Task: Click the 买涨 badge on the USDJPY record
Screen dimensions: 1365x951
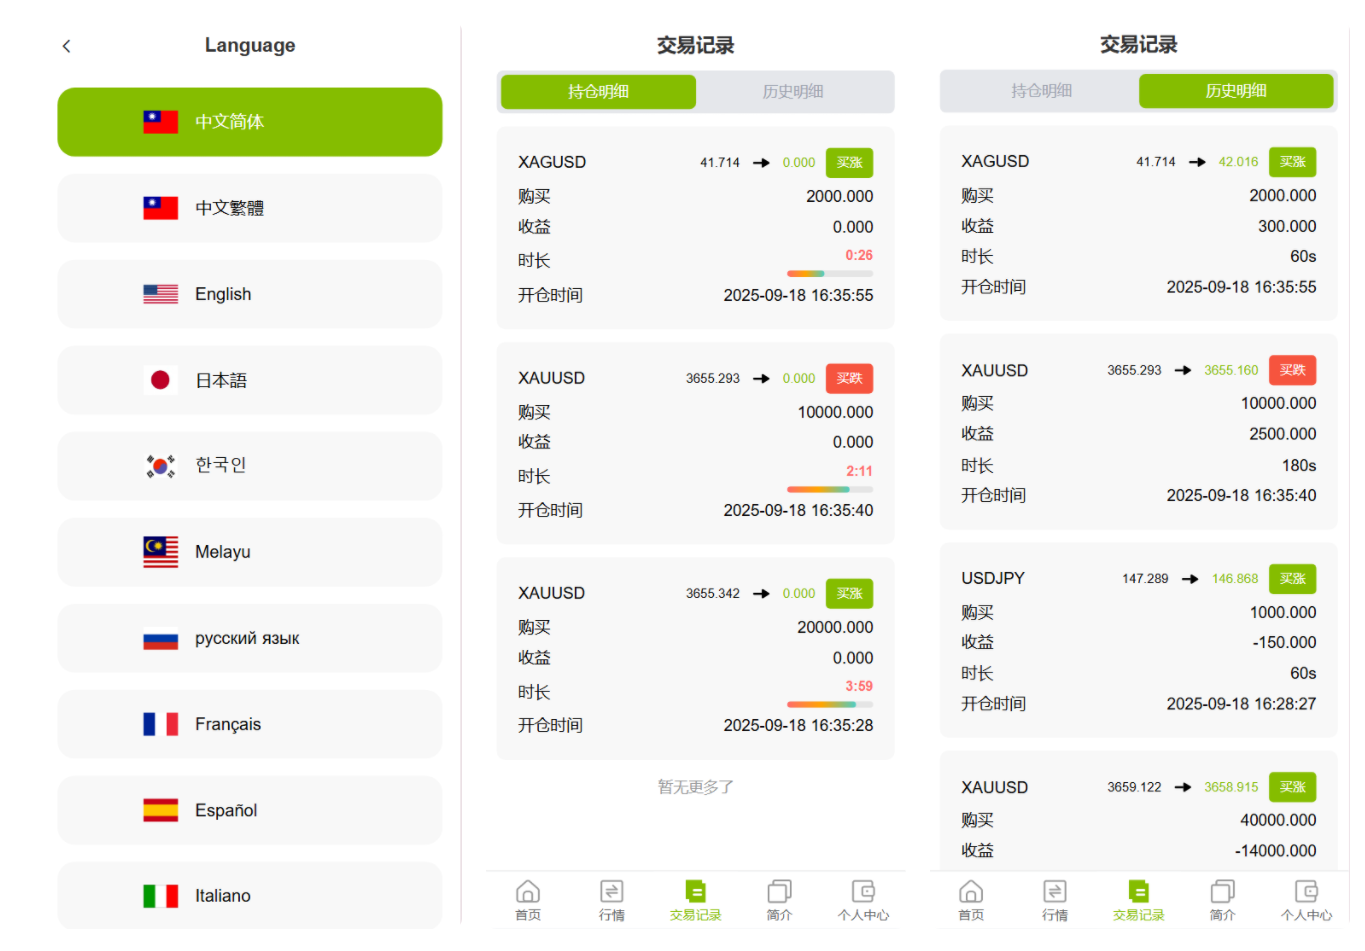Action: (1292, 579)
